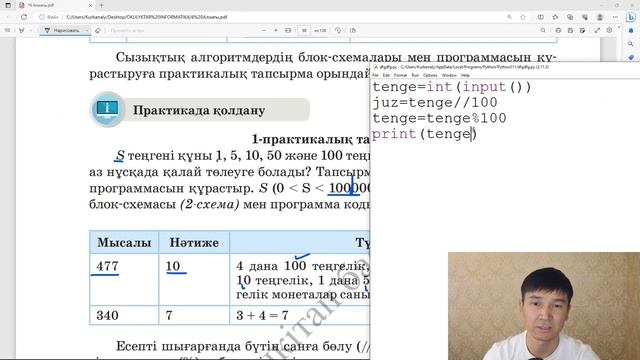Open the browser profile avatar

point(600,17)
